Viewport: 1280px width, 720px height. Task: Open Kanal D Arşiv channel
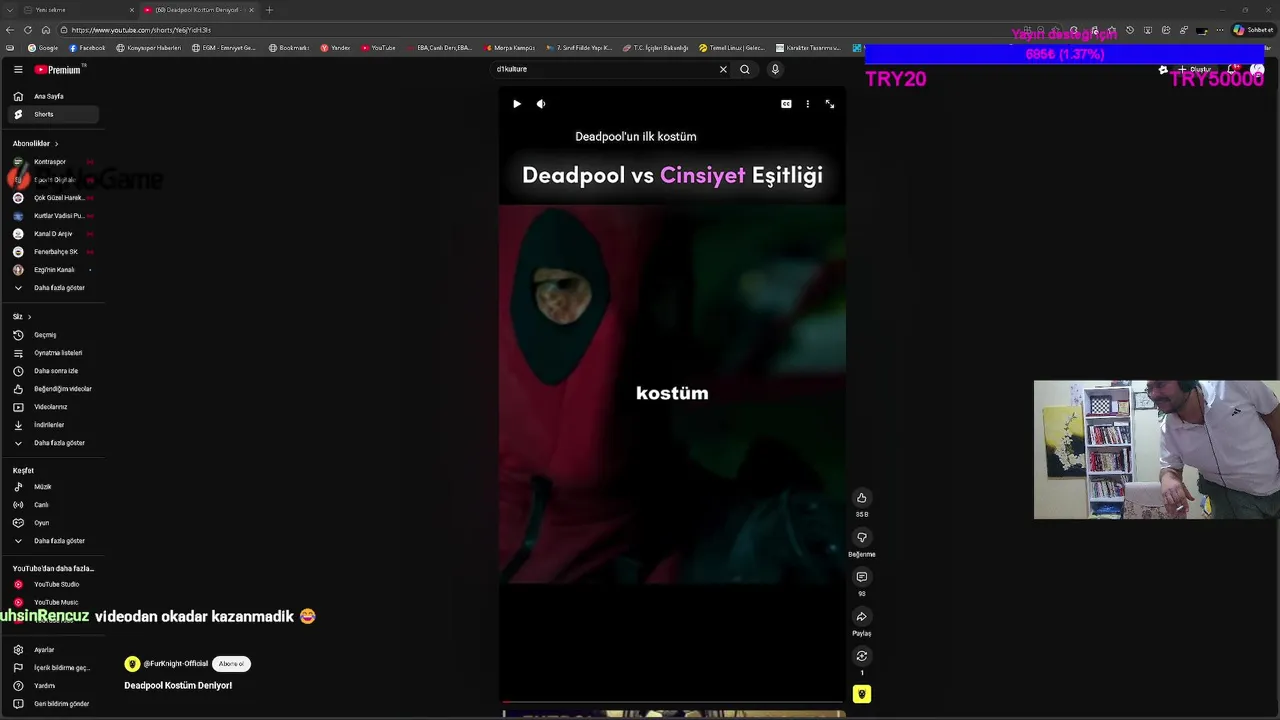click(x=52, y=234)
